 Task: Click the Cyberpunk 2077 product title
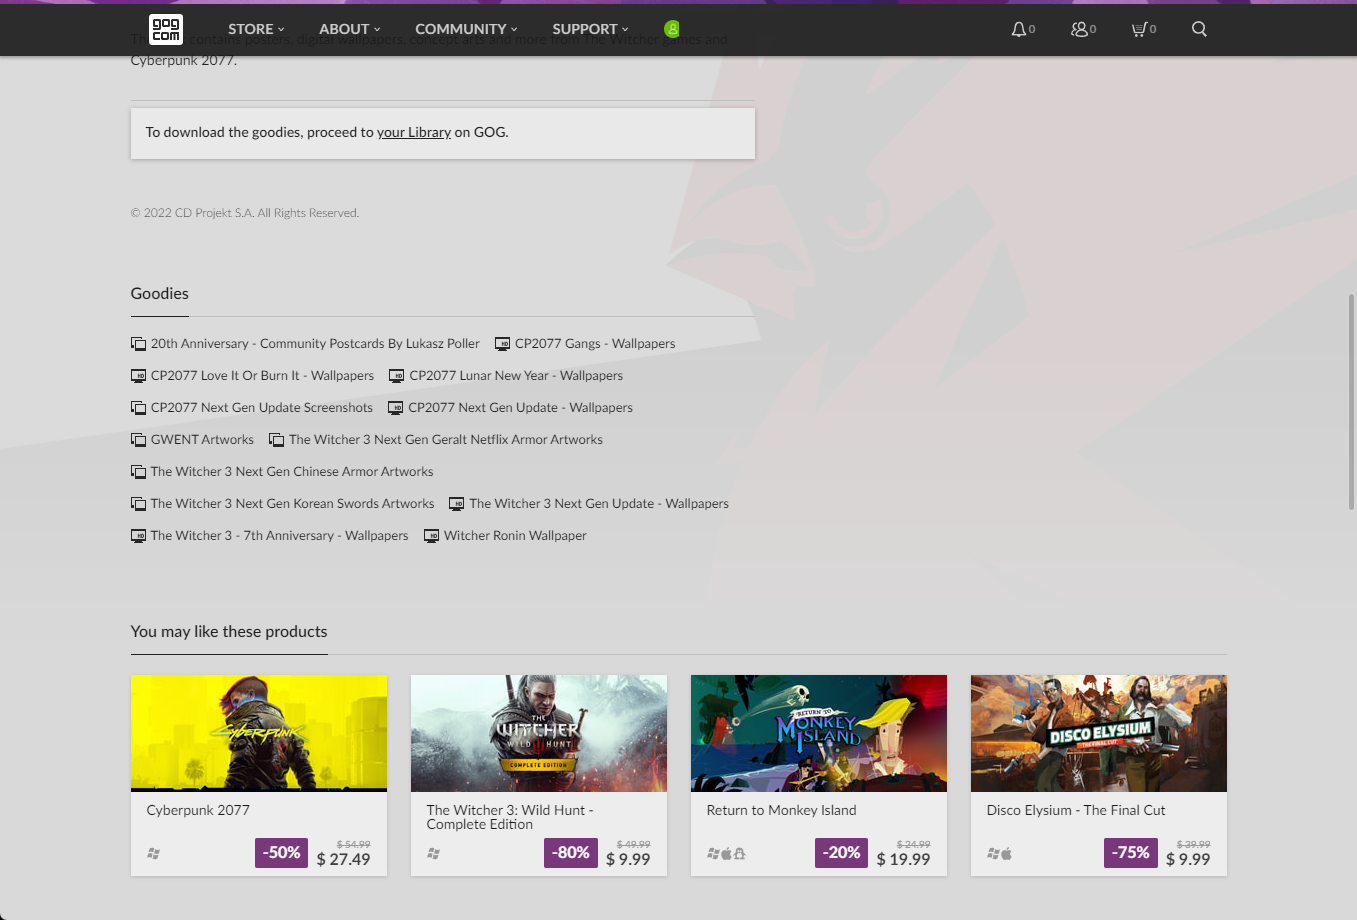pyautogui.click(x=198, y=811)
